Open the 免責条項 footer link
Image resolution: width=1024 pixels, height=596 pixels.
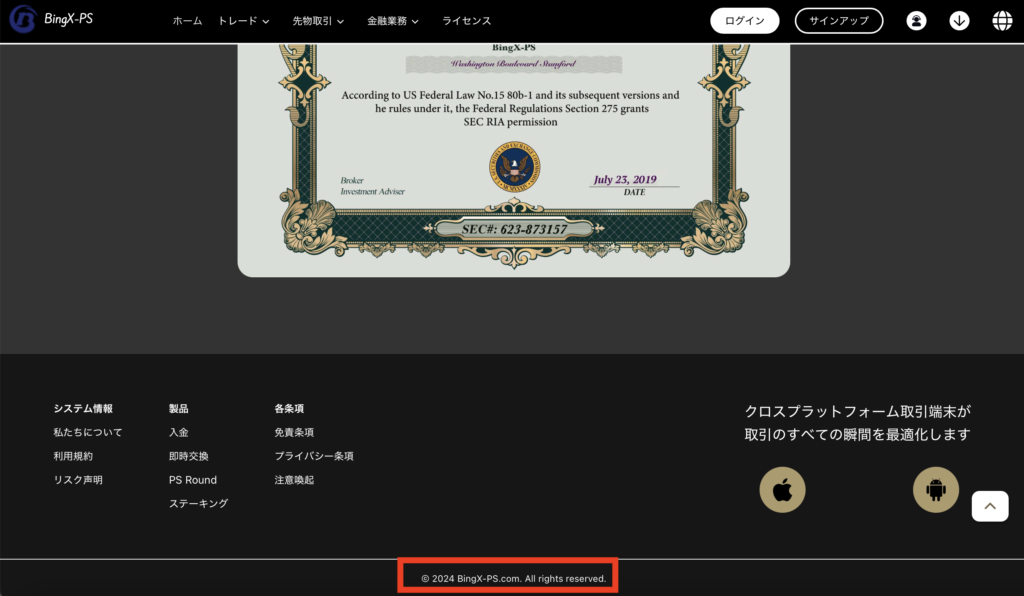[x=294, y=432]
